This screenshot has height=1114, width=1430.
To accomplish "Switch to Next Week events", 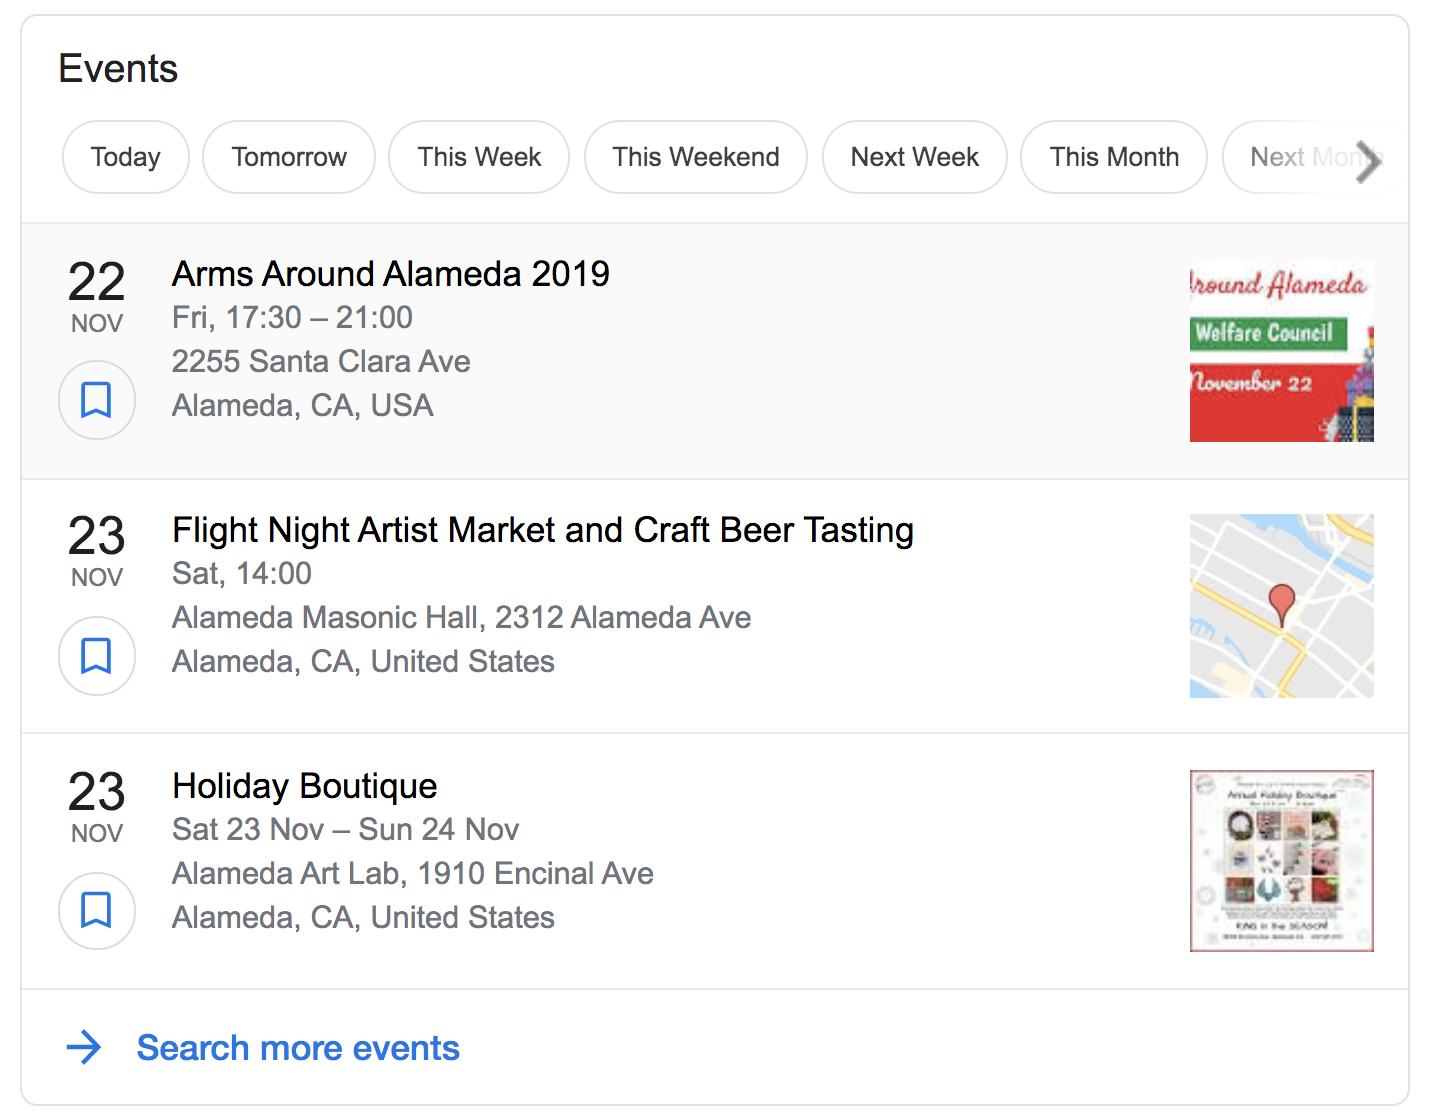I will 914,157.
